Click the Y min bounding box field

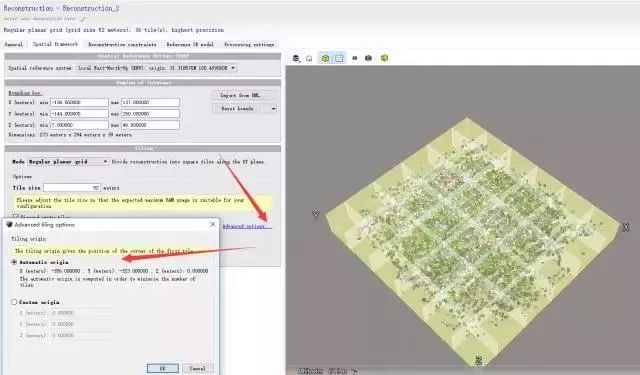(x=79, y=114)
